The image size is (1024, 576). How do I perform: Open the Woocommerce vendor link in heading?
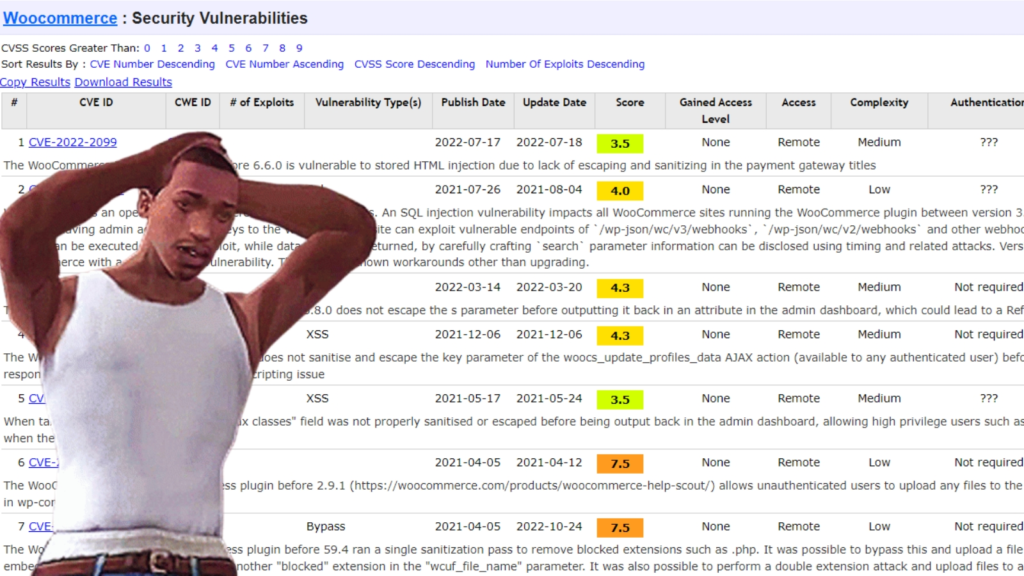click(60, 18)
